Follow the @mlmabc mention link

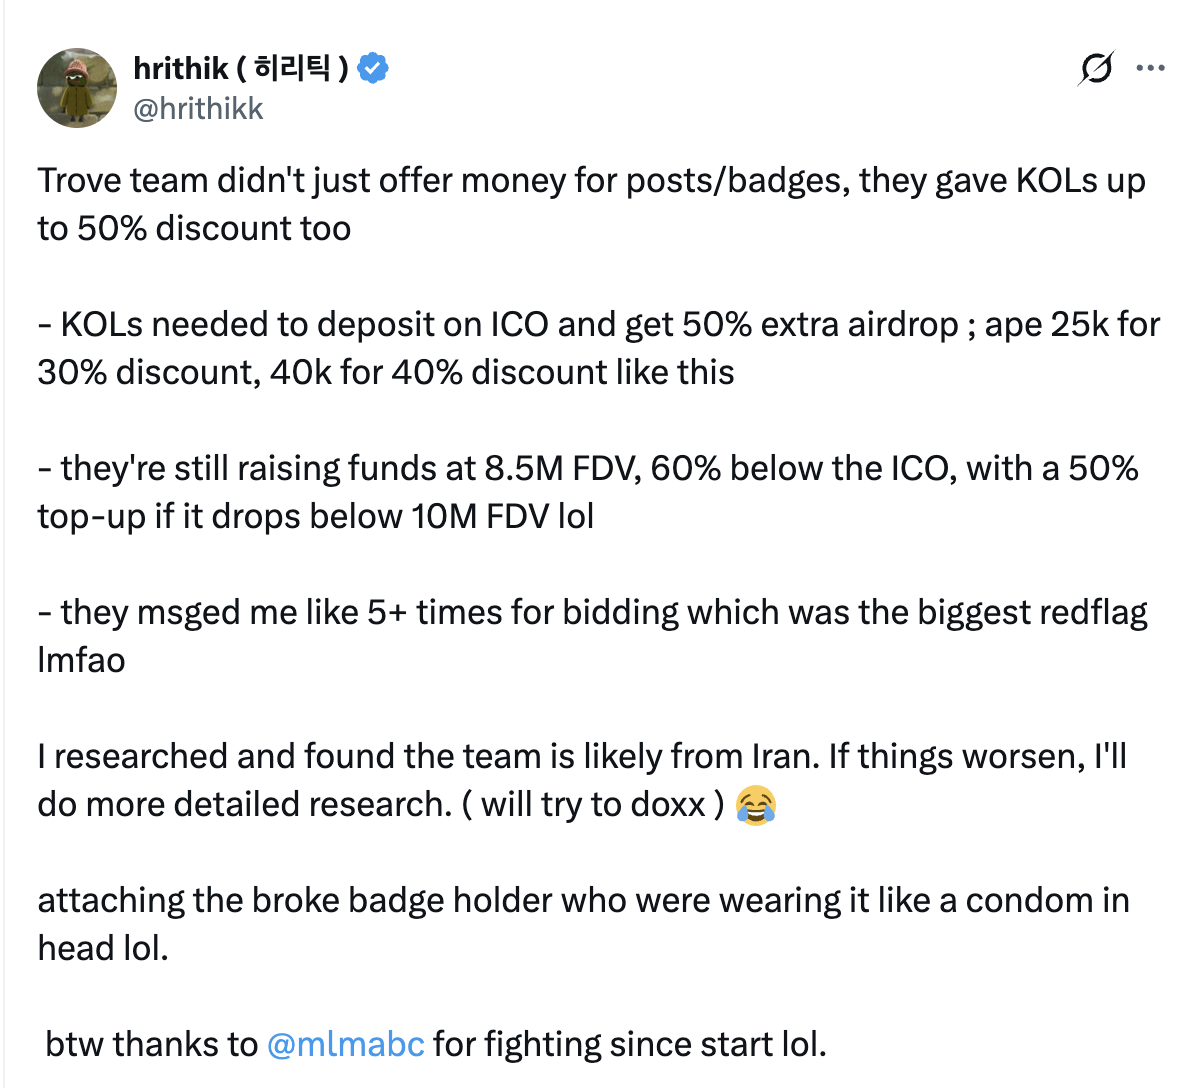click(346, 1044)
